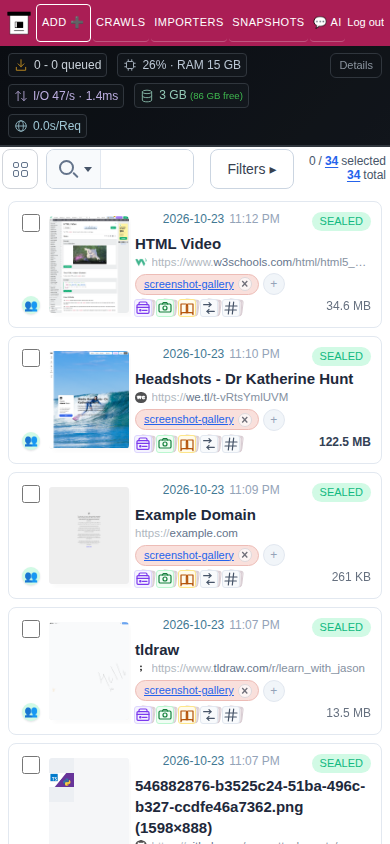Check the tldraw snapshot checkbox
This screenshot has height=844, width=390.
[x=31, y=629]
